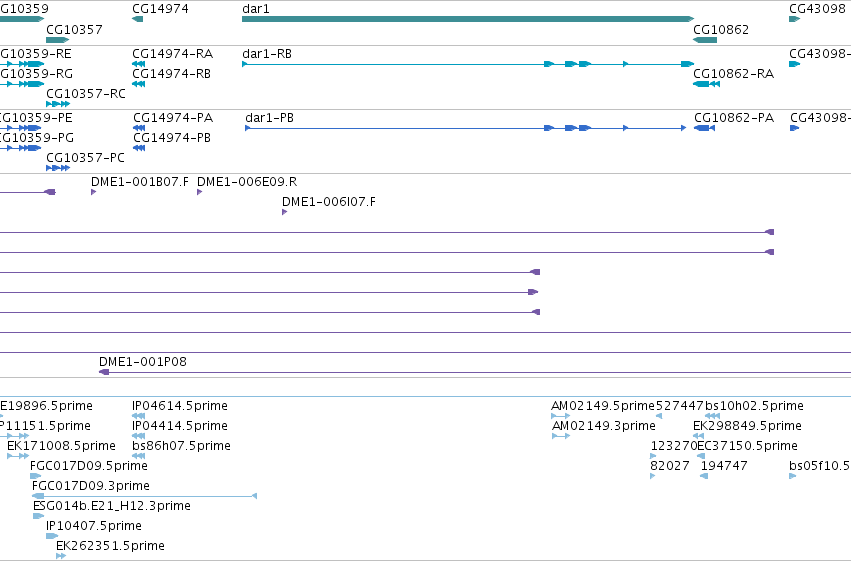Click the DME1-001P08 arrowhead glyph
Screen dimensions: 851x561
point(104,372)
